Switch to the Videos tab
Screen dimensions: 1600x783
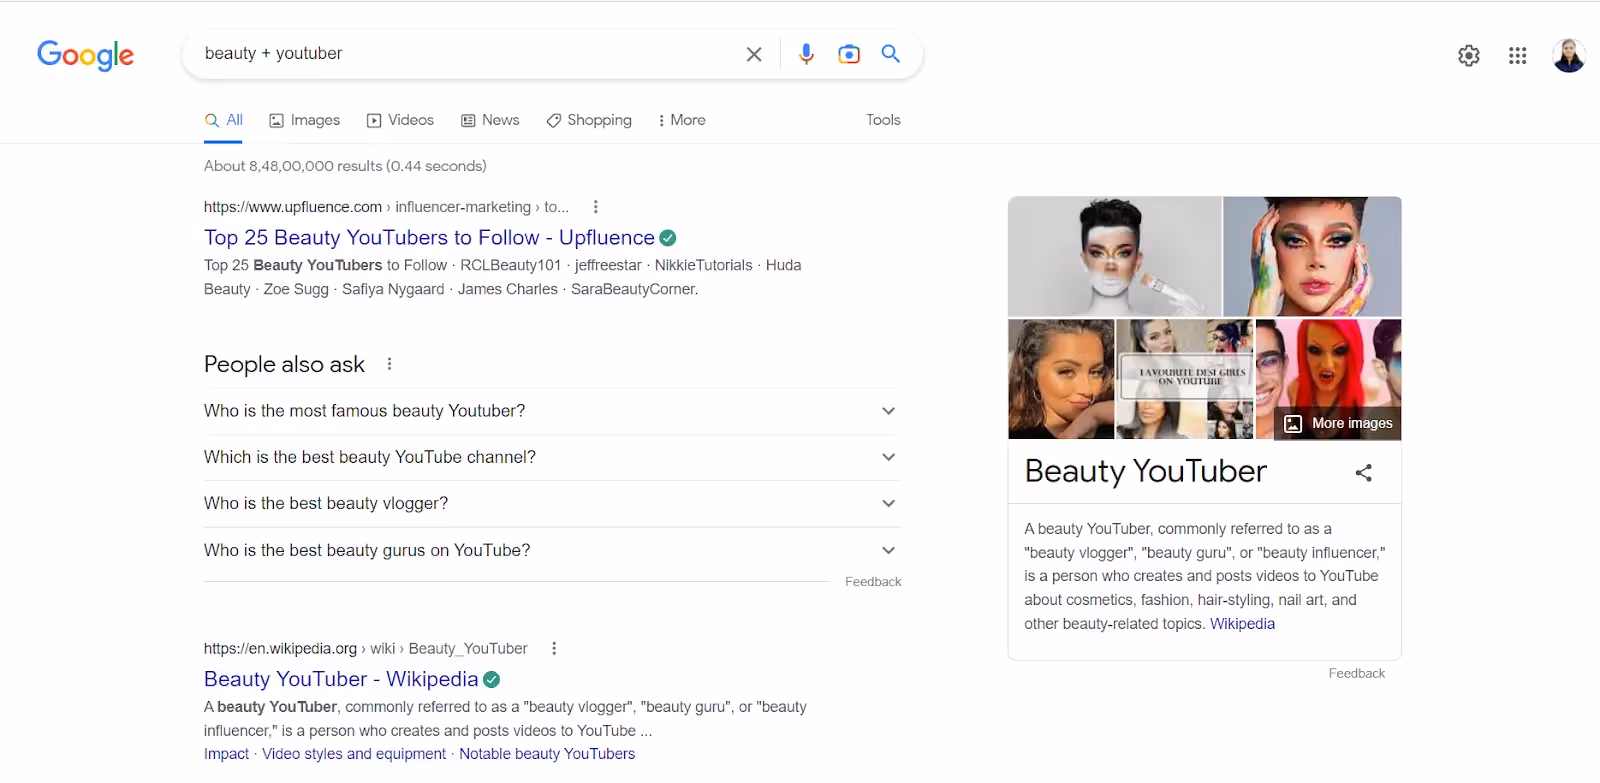tap(400, 120)
